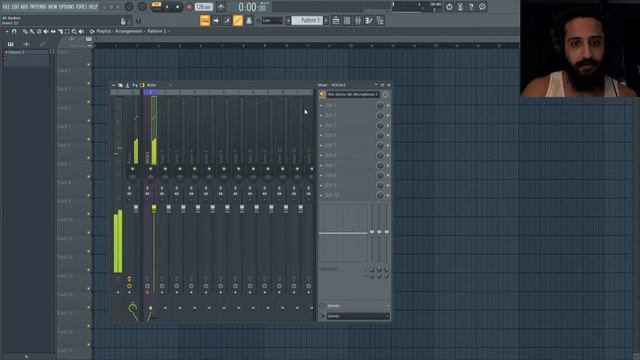
Task: Show pattern clips in the playlist picker
Action: [11, 44]
